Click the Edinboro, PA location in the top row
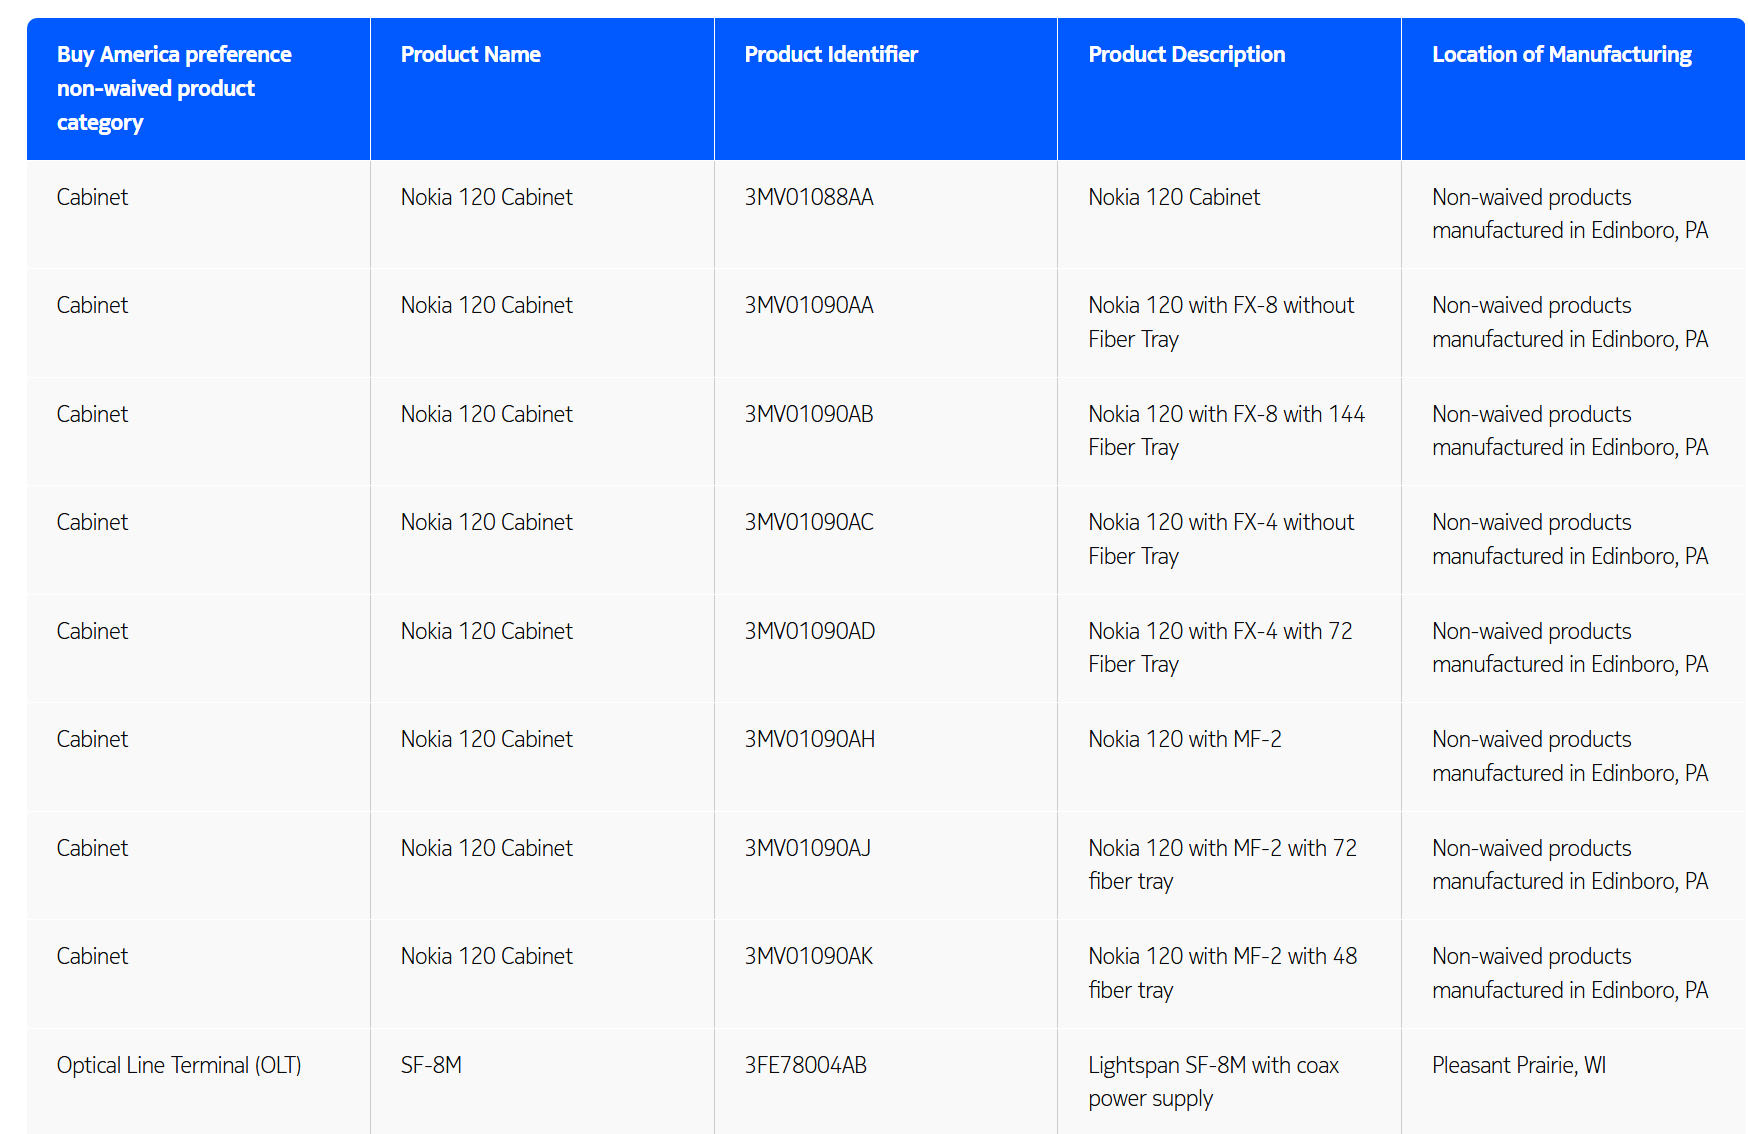The width and height of the screenshot is (1748, 1134). (x=1571, y=213)
